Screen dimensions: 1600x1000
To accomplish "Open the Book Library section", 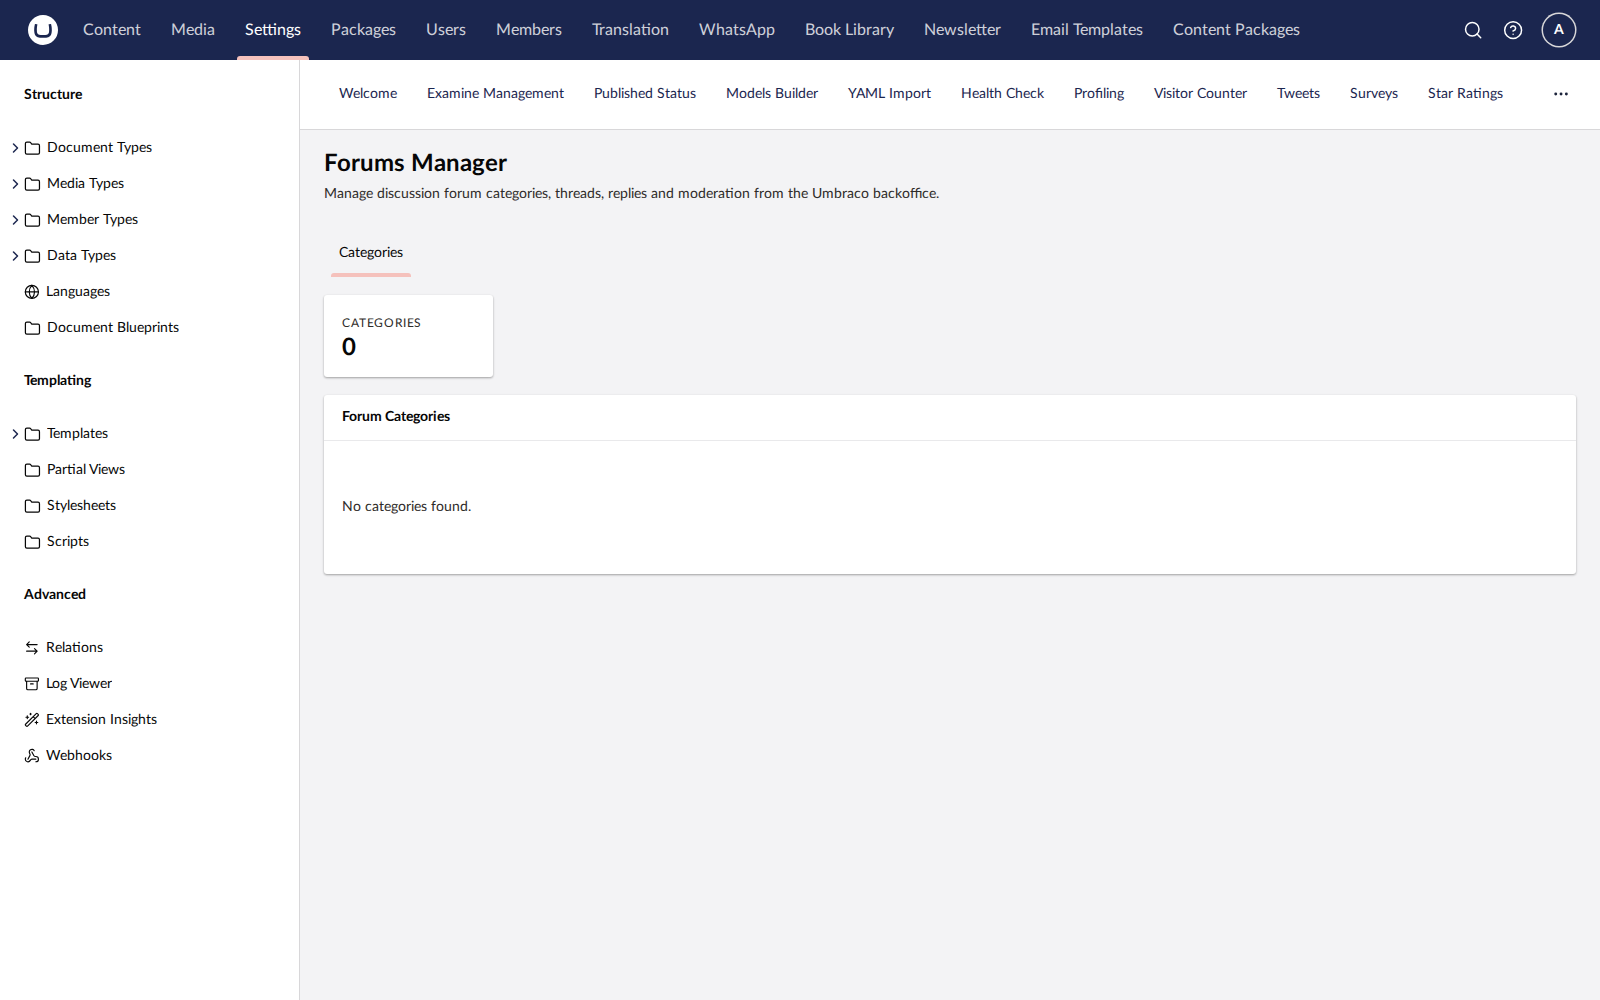I will pos(849,30).
